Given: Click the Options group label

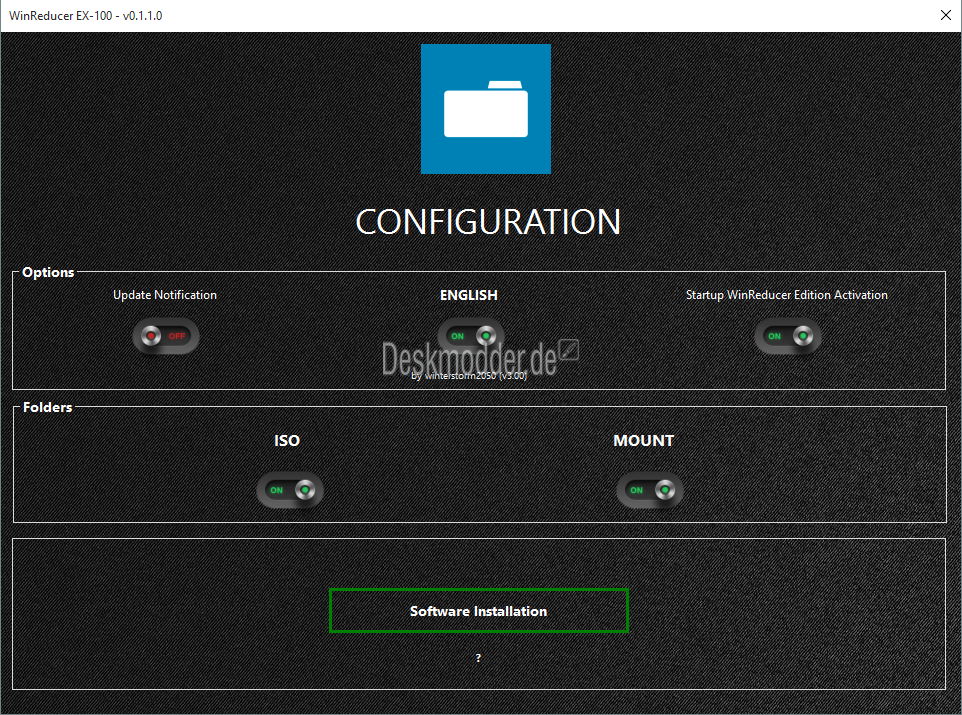Looking at the screenshot, I should click(48, 272).
